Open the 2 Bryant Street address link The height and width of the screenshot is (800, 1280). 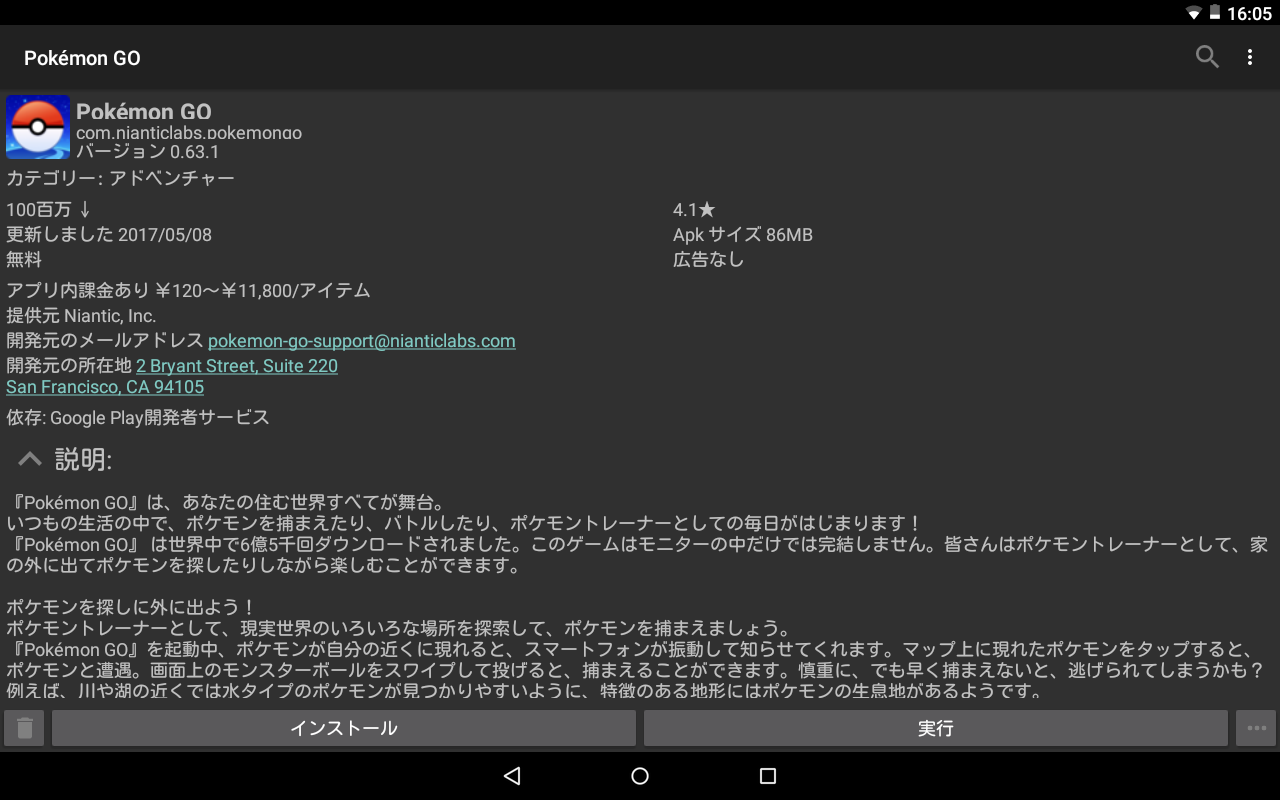pos(237,366)
